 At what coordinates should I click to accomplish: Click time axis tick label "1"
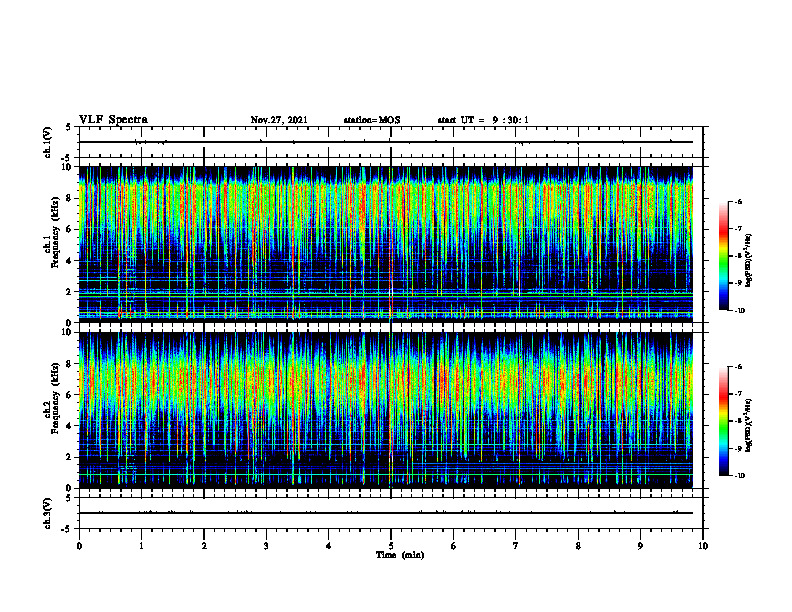coord(141,546)
